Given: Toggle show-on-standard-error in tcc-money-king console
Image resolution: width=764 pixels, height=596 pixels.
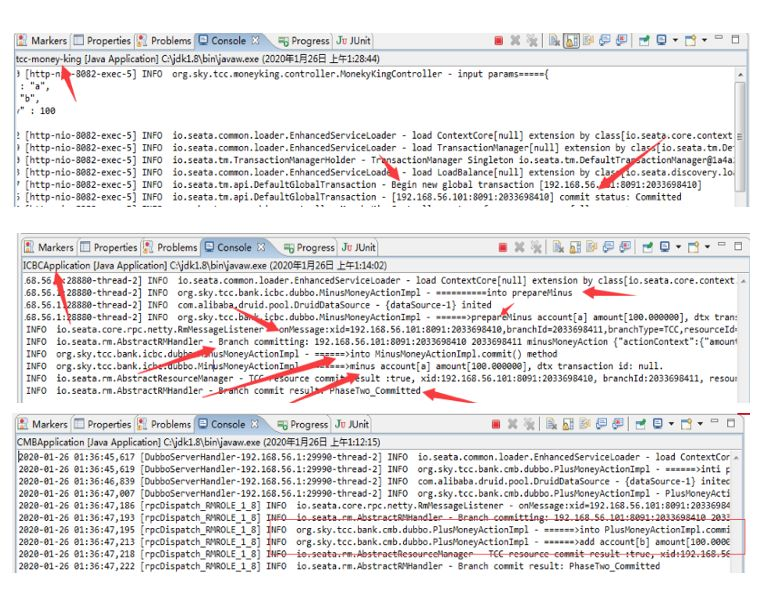Looking at the screenshot, I should coord(621,40).
